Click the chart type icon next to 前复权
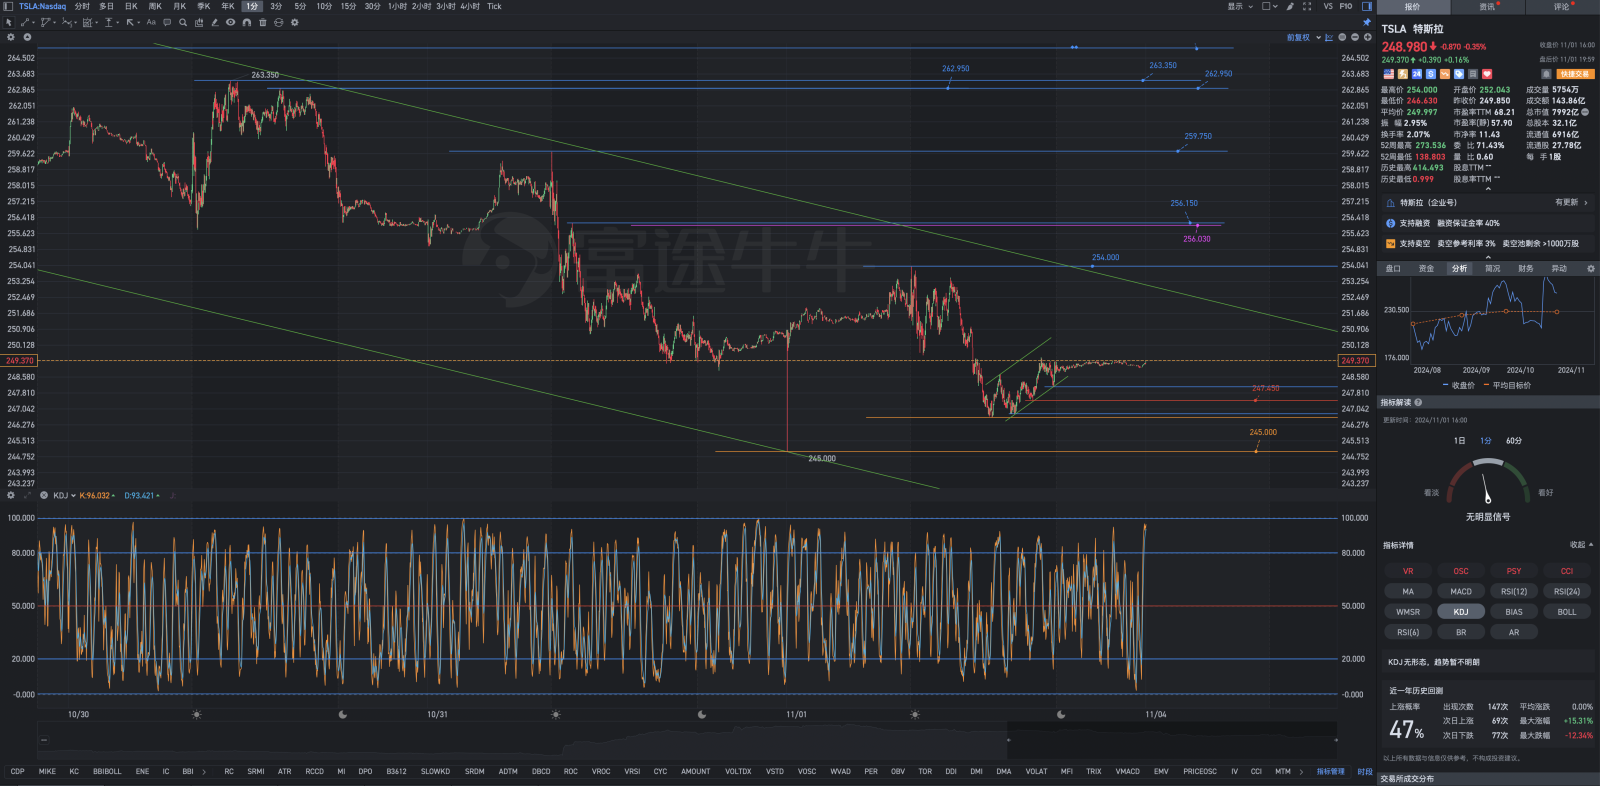The height and width of the screenshot is (786, 1600). 1329,37
